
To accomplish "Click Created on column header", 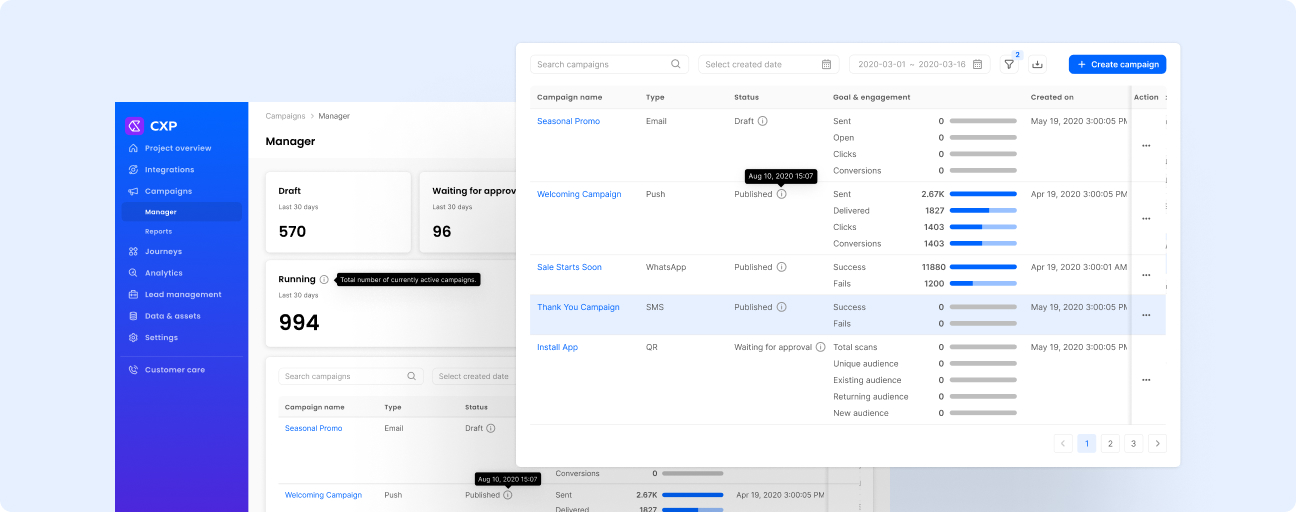I will point(1052,97).
